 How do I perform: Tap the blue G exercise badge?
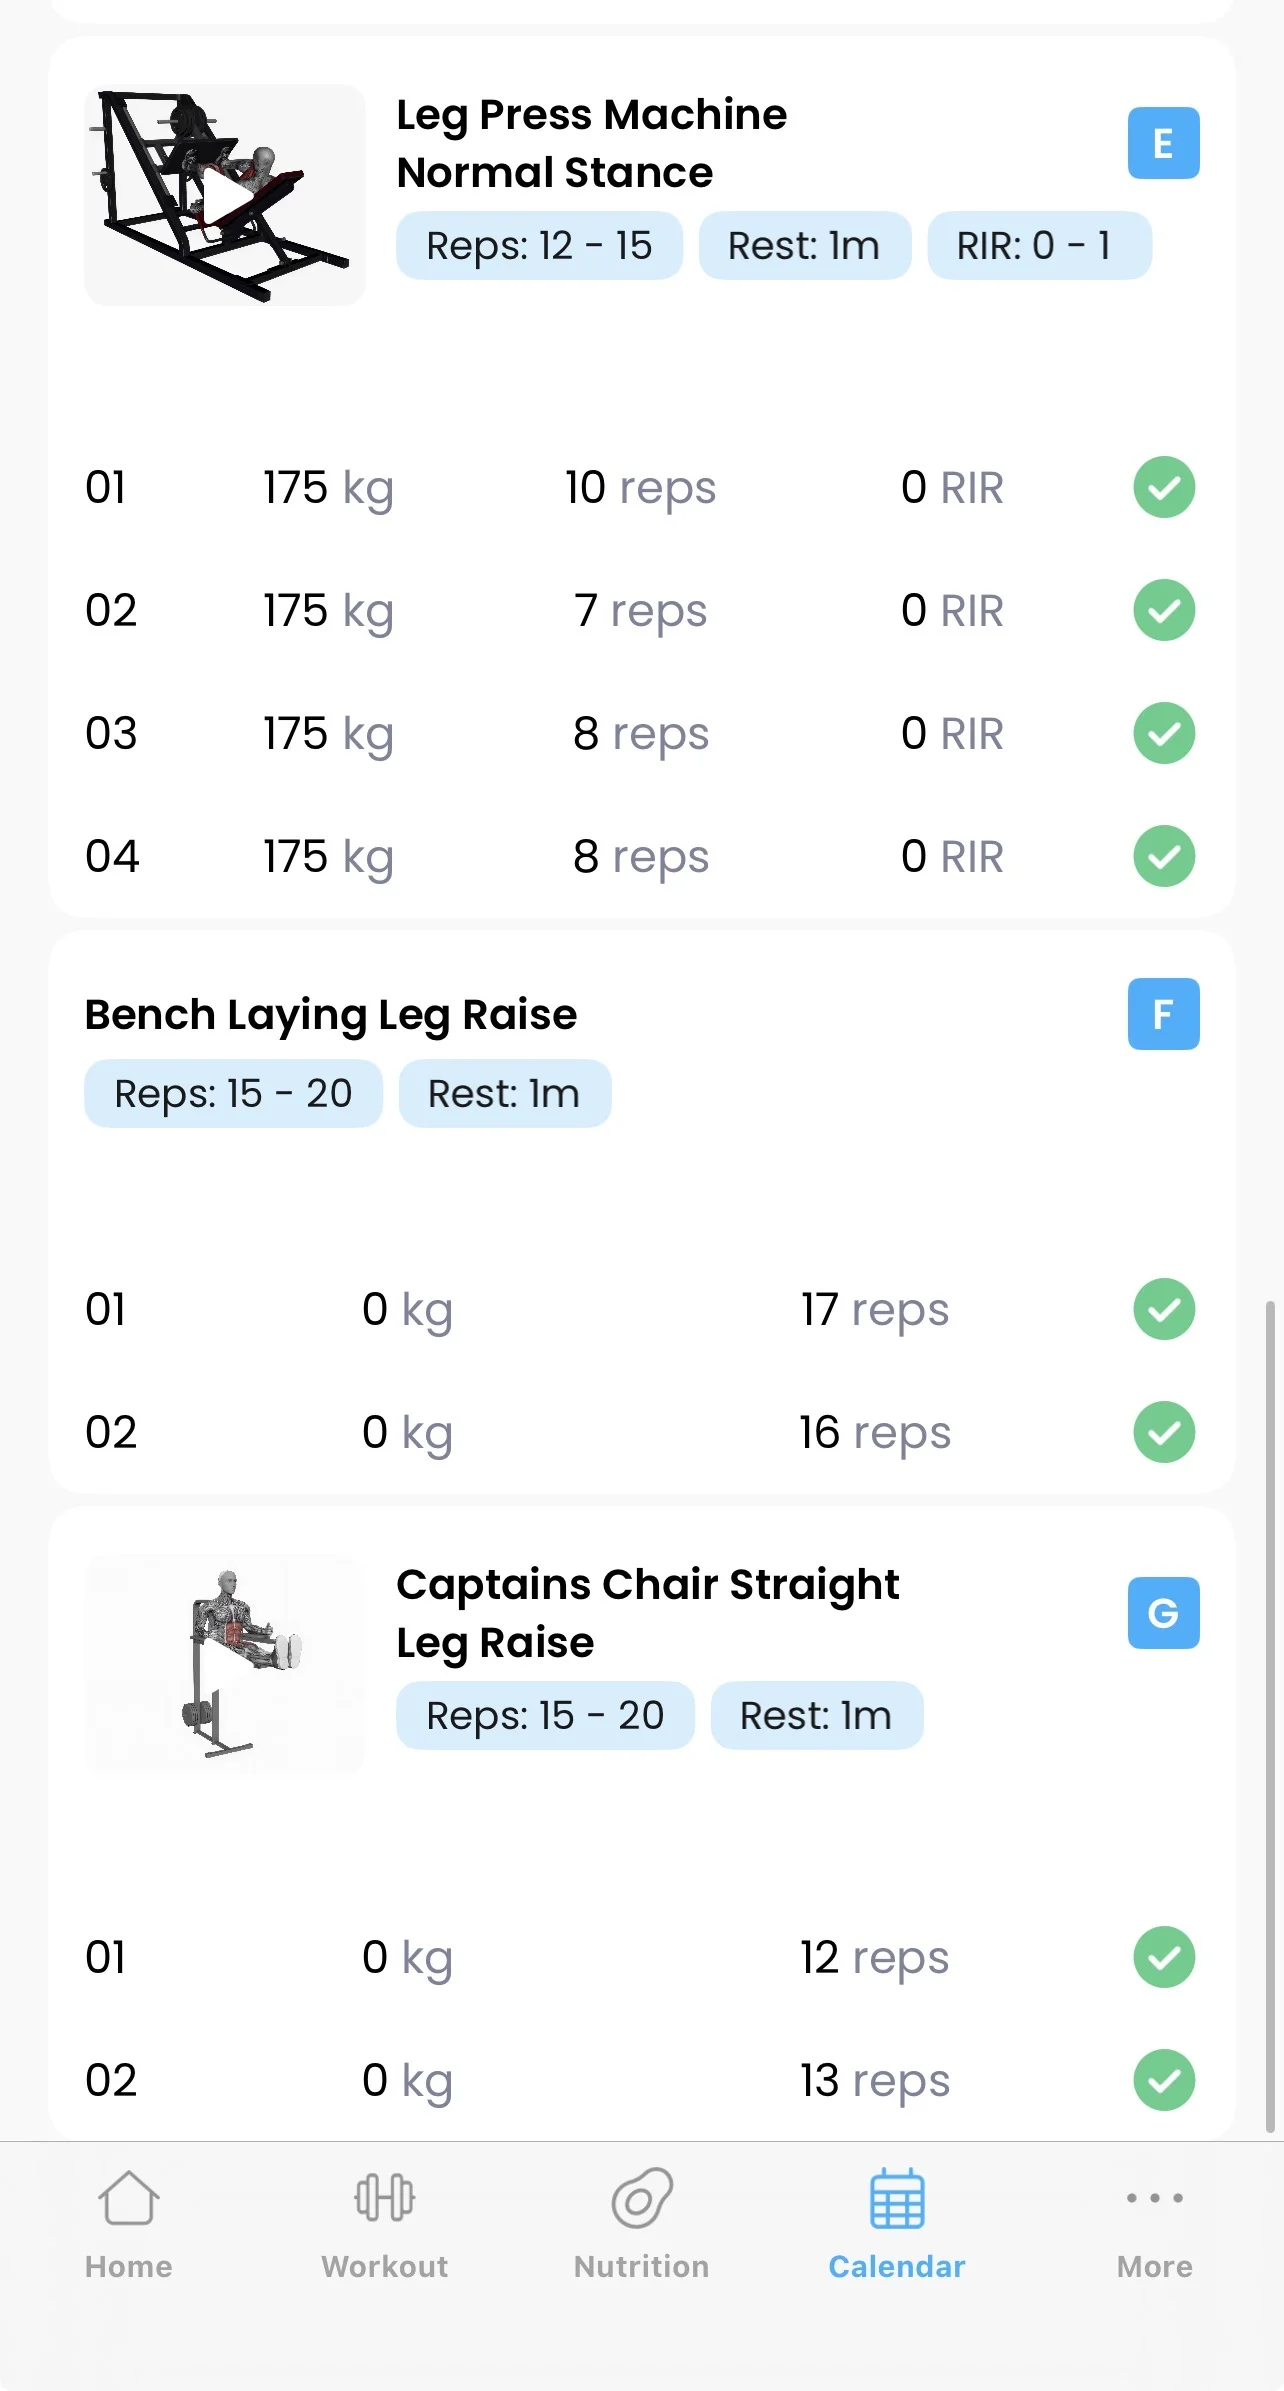pyautogui.click(x=1163, y=1613)
